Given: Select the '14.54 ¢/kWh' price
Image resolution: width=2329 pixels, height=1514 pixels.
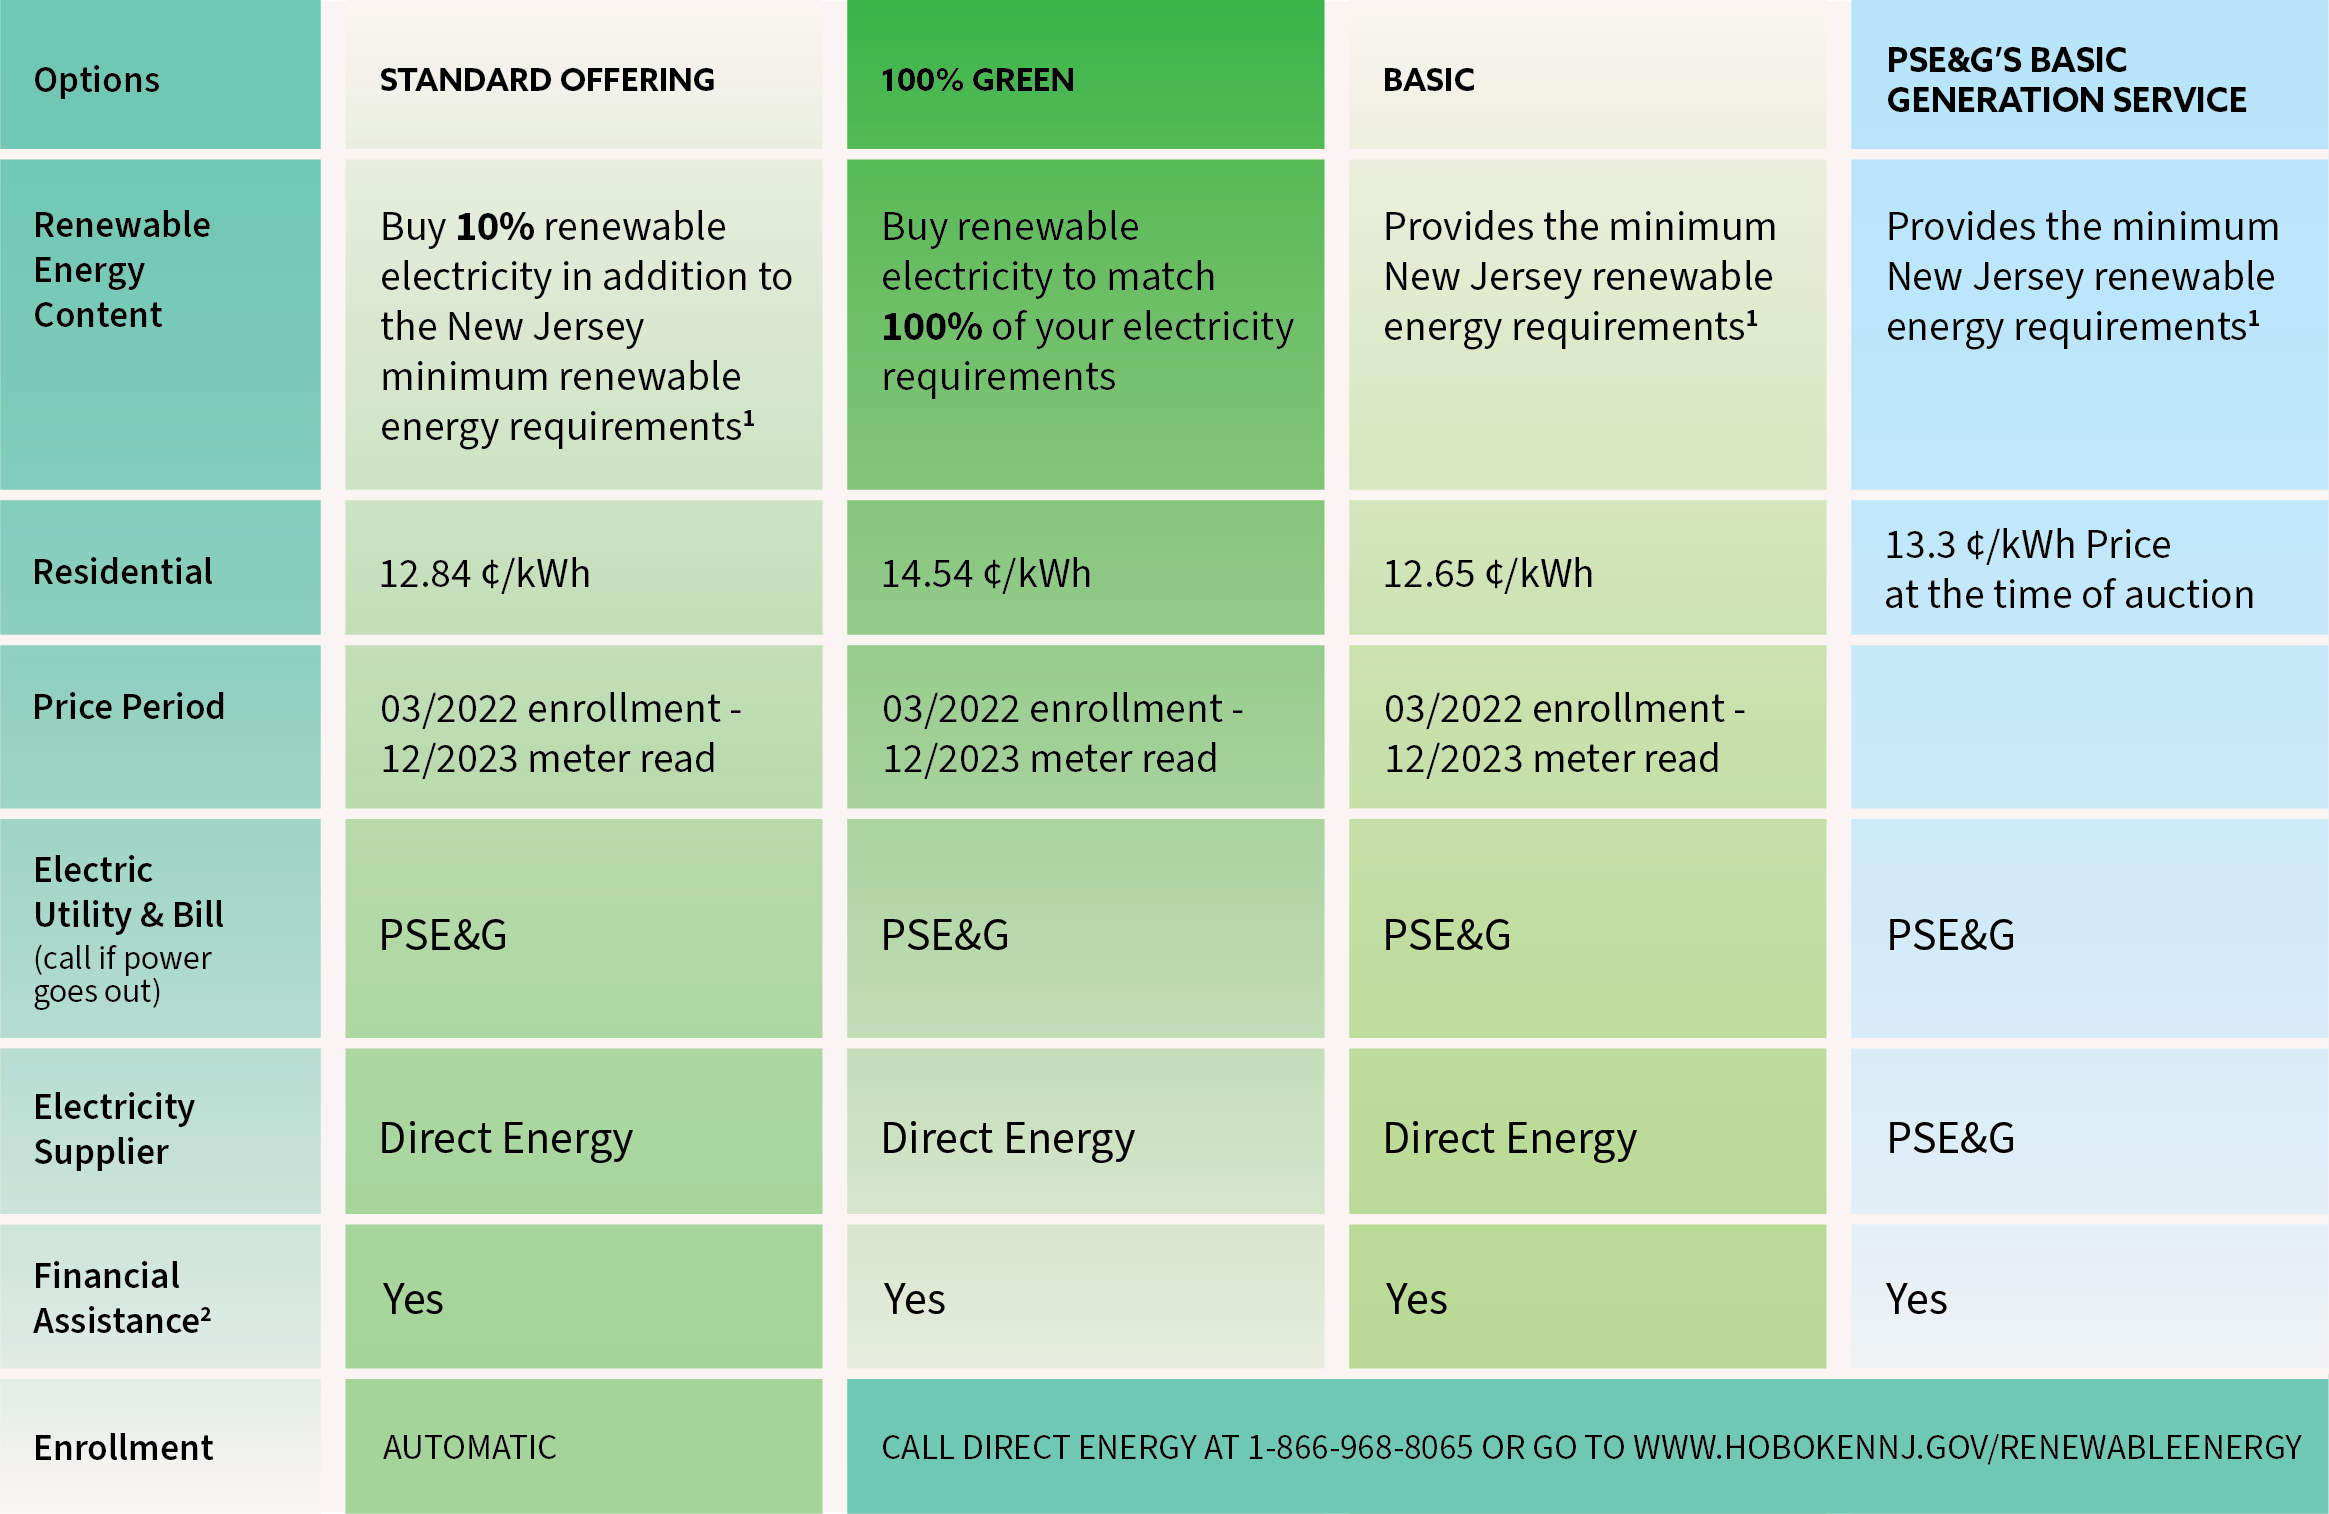Looking at the screenshot, I should click(1085, 567).
